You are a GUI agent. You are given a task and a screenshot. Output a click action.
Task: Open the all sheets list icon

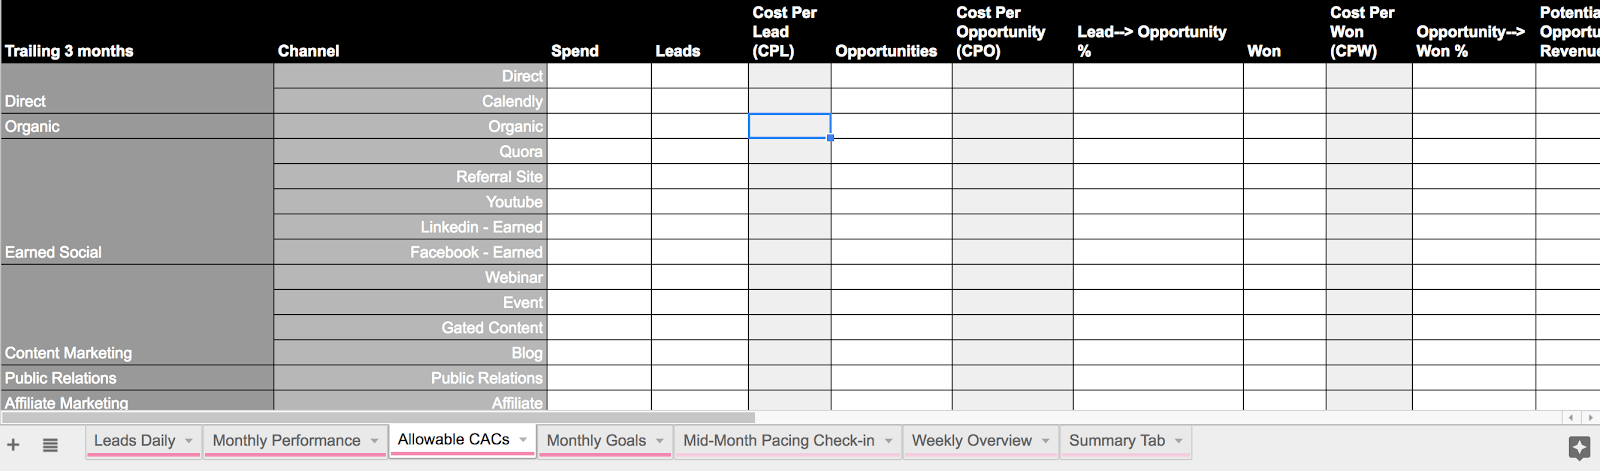[x=50, y=445]
